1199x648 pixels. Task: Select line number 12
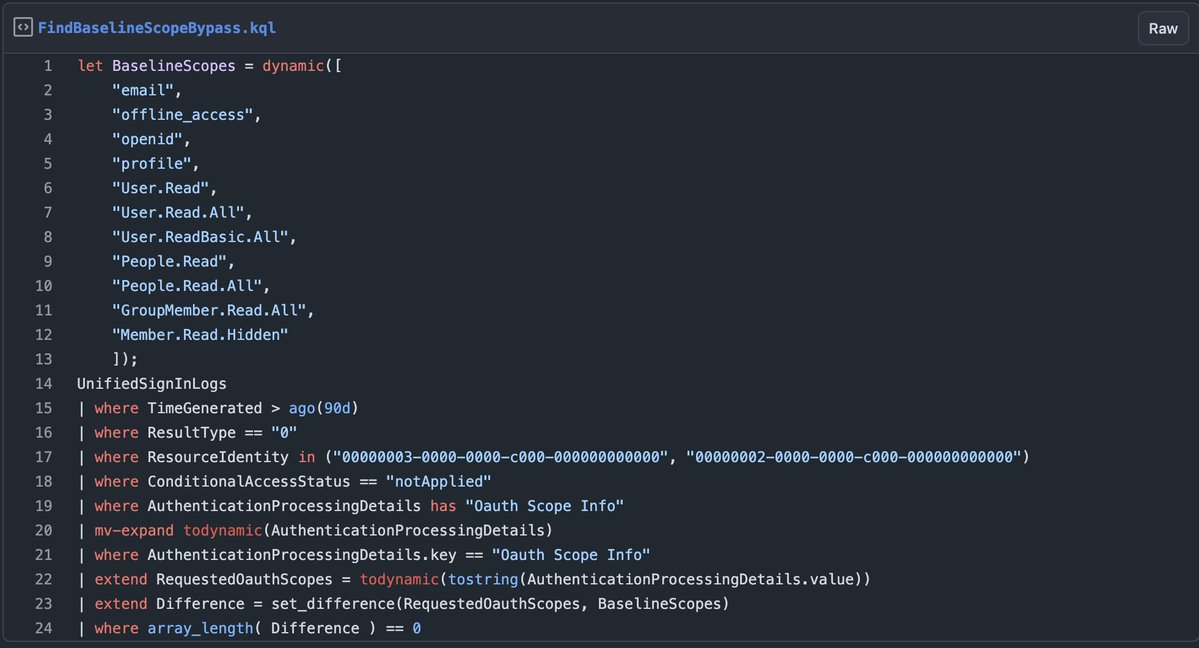pos(44,335)
